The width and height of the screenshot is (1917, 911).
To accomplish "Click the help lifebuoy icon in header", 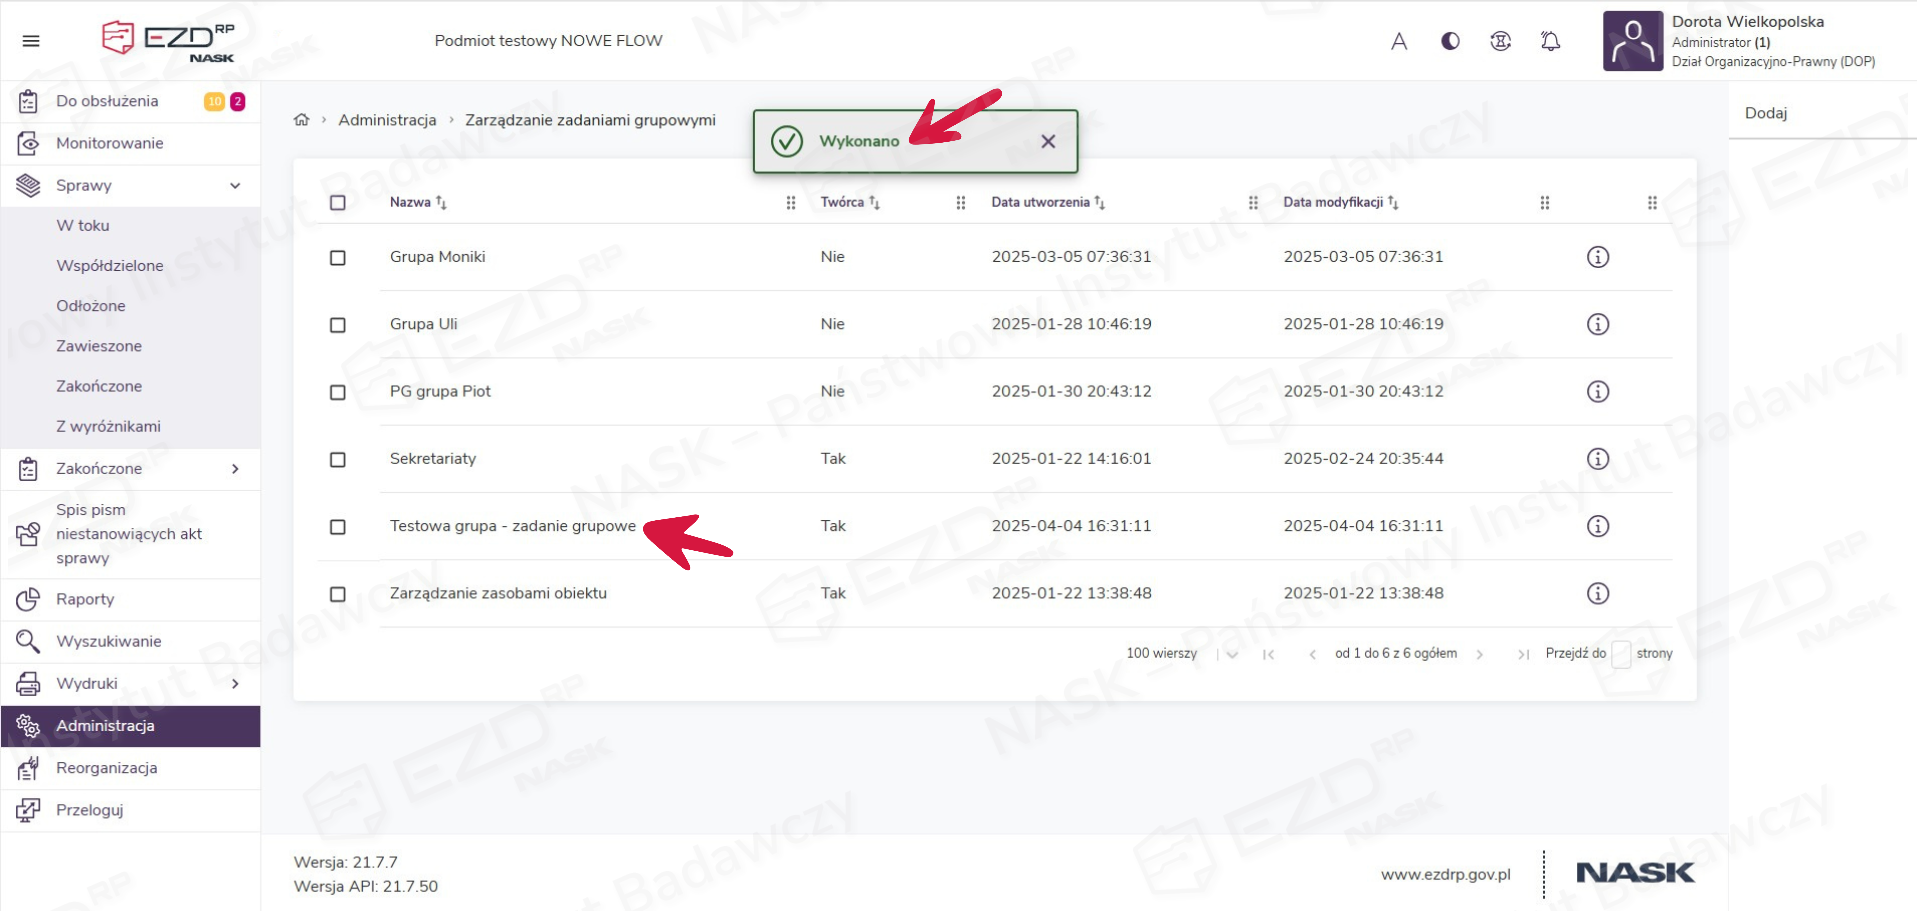I will pos(1499,41).
